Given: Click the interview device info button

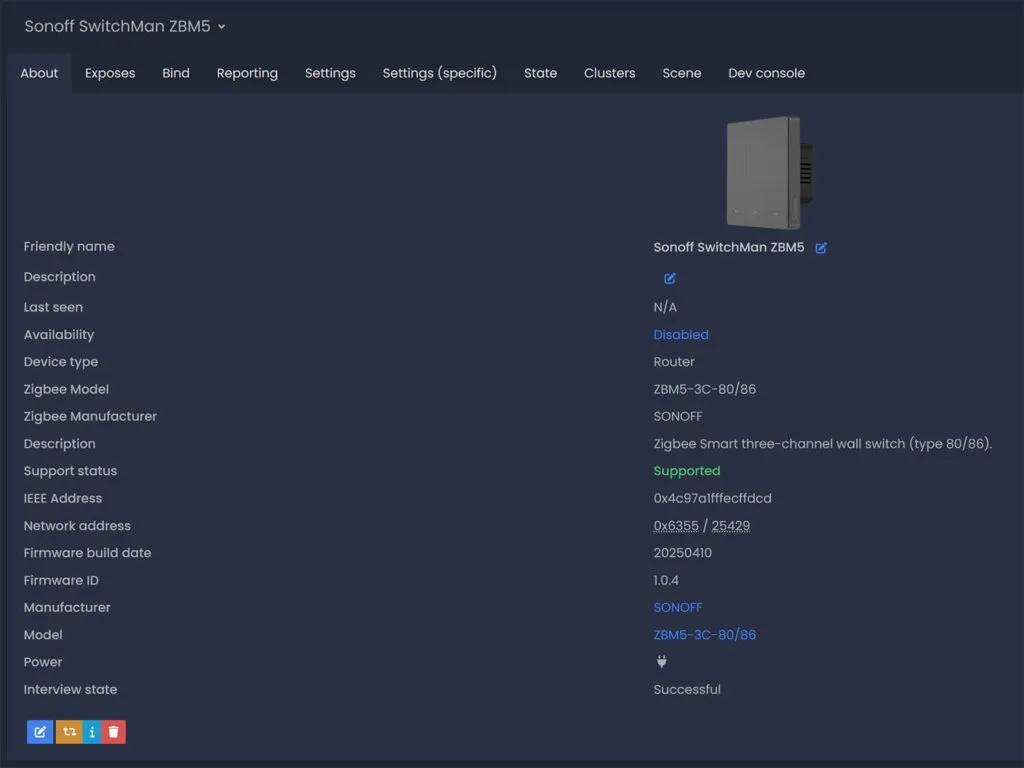Looking at the screenshot, I should click(x=92, y=732).
